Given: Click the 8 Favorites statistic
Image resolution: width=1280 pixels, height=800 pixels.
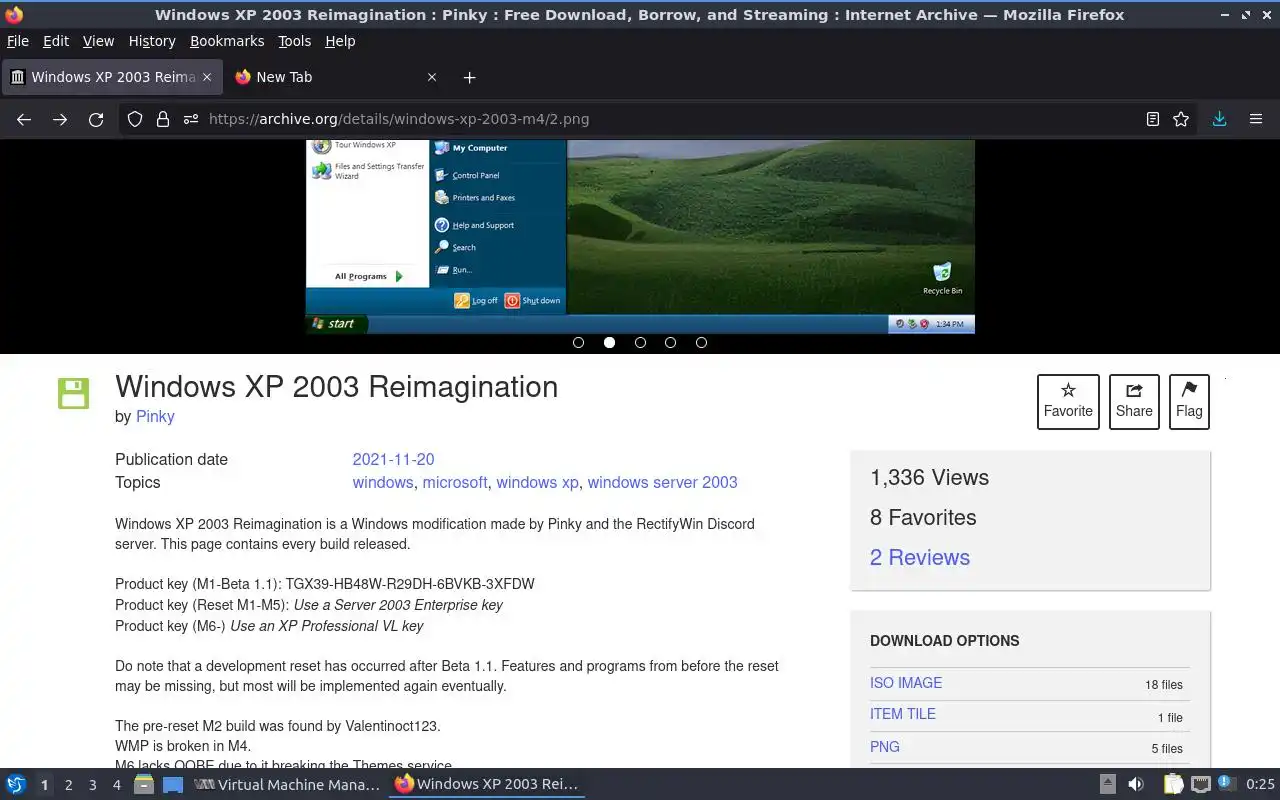Looking at the screenshot, I should coord(923,517).
